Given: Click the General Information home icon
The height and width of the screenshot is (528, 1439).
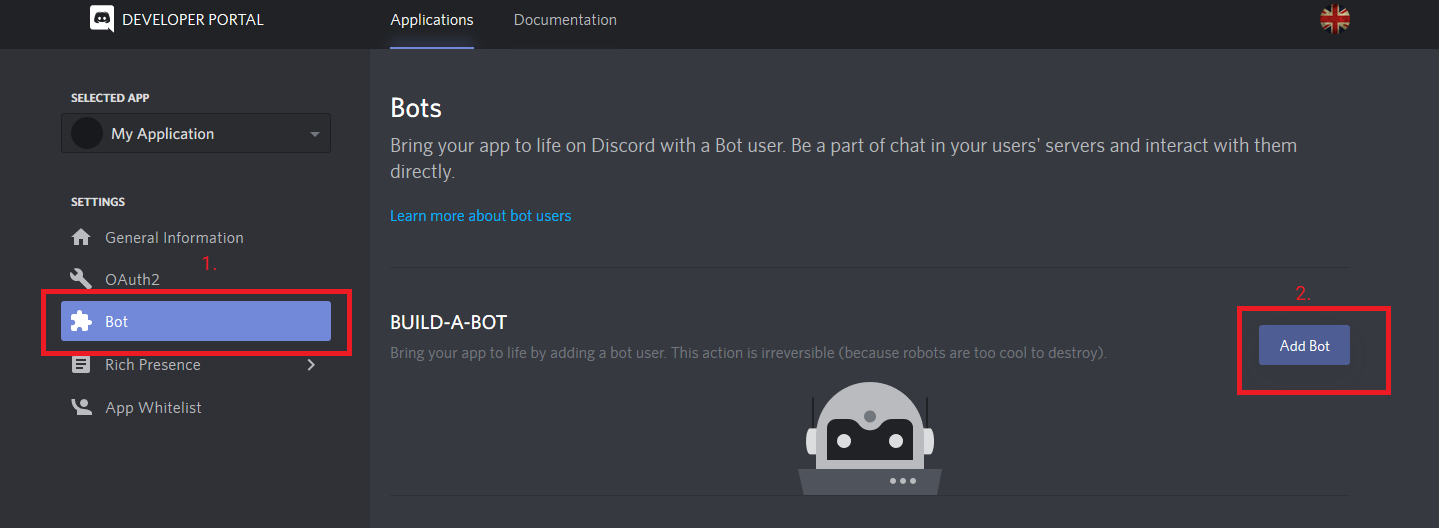Looking at the screenshot, I should pyautogui.click(x=81, y=237).
